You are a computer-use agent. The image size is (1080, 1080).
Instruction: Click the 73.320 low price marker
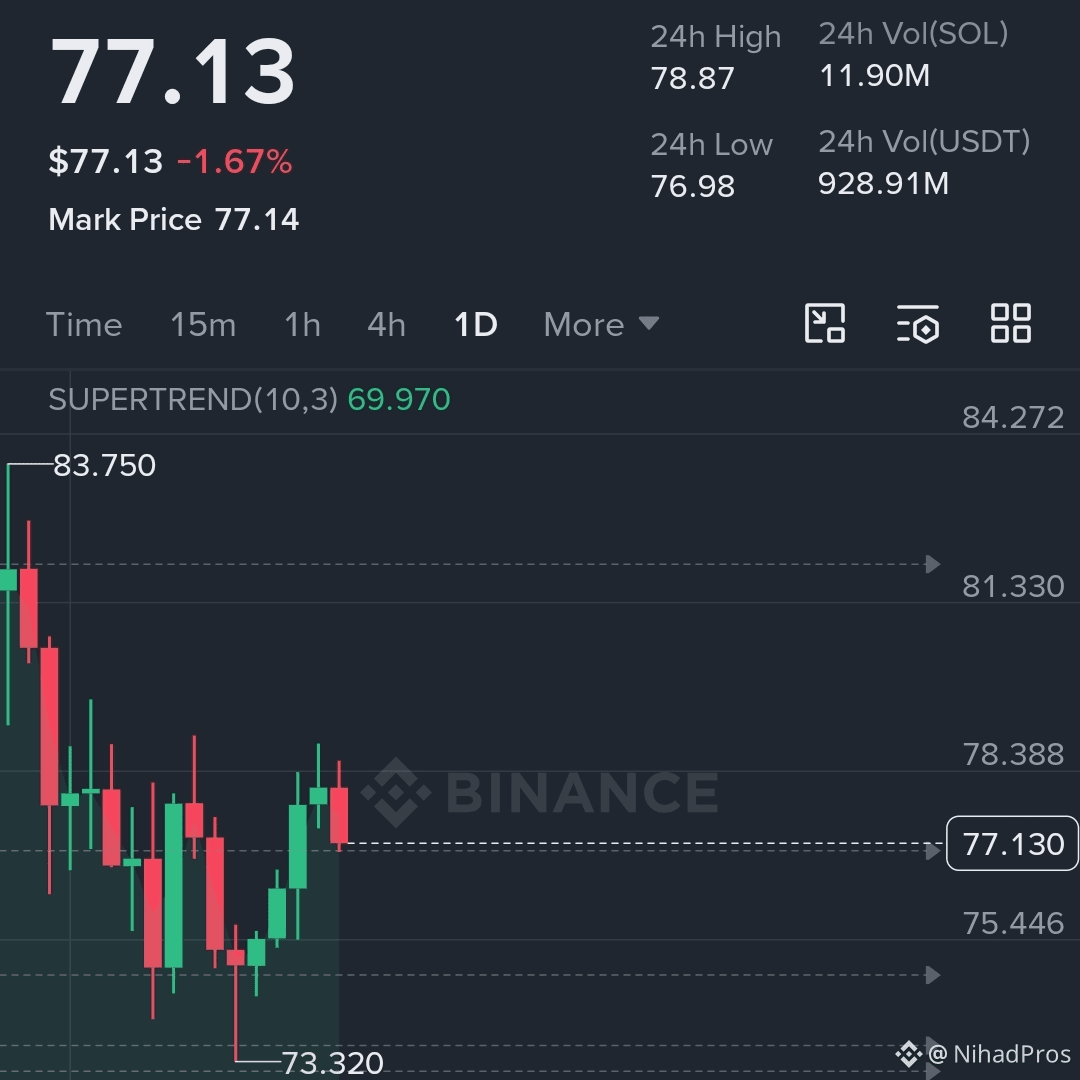pyautogui.click(x=333, y=1063)
